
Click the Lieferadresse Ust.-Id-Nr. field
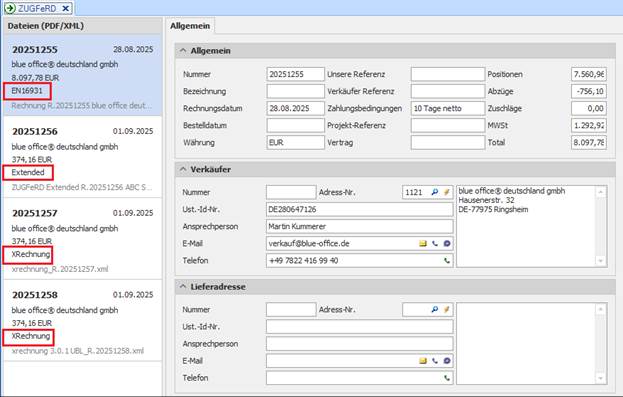(x=360, y=327)
